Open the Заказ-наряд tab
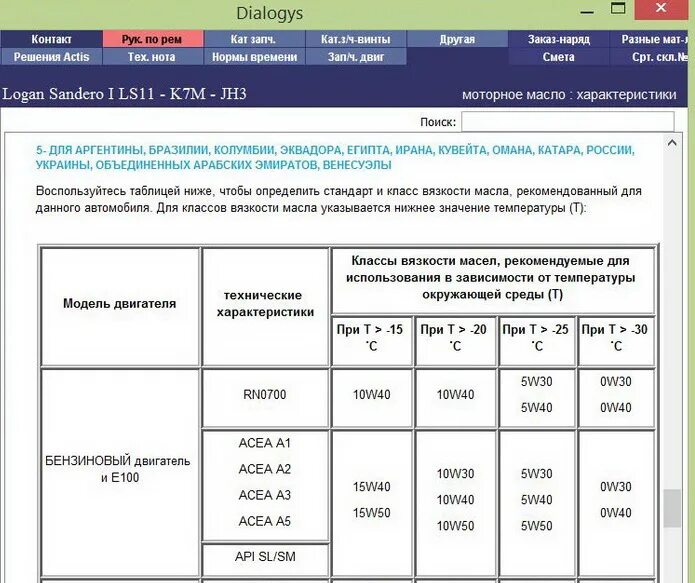Image resolution: width=695 pixels, height=583 pixels. (x=558, y=39)
